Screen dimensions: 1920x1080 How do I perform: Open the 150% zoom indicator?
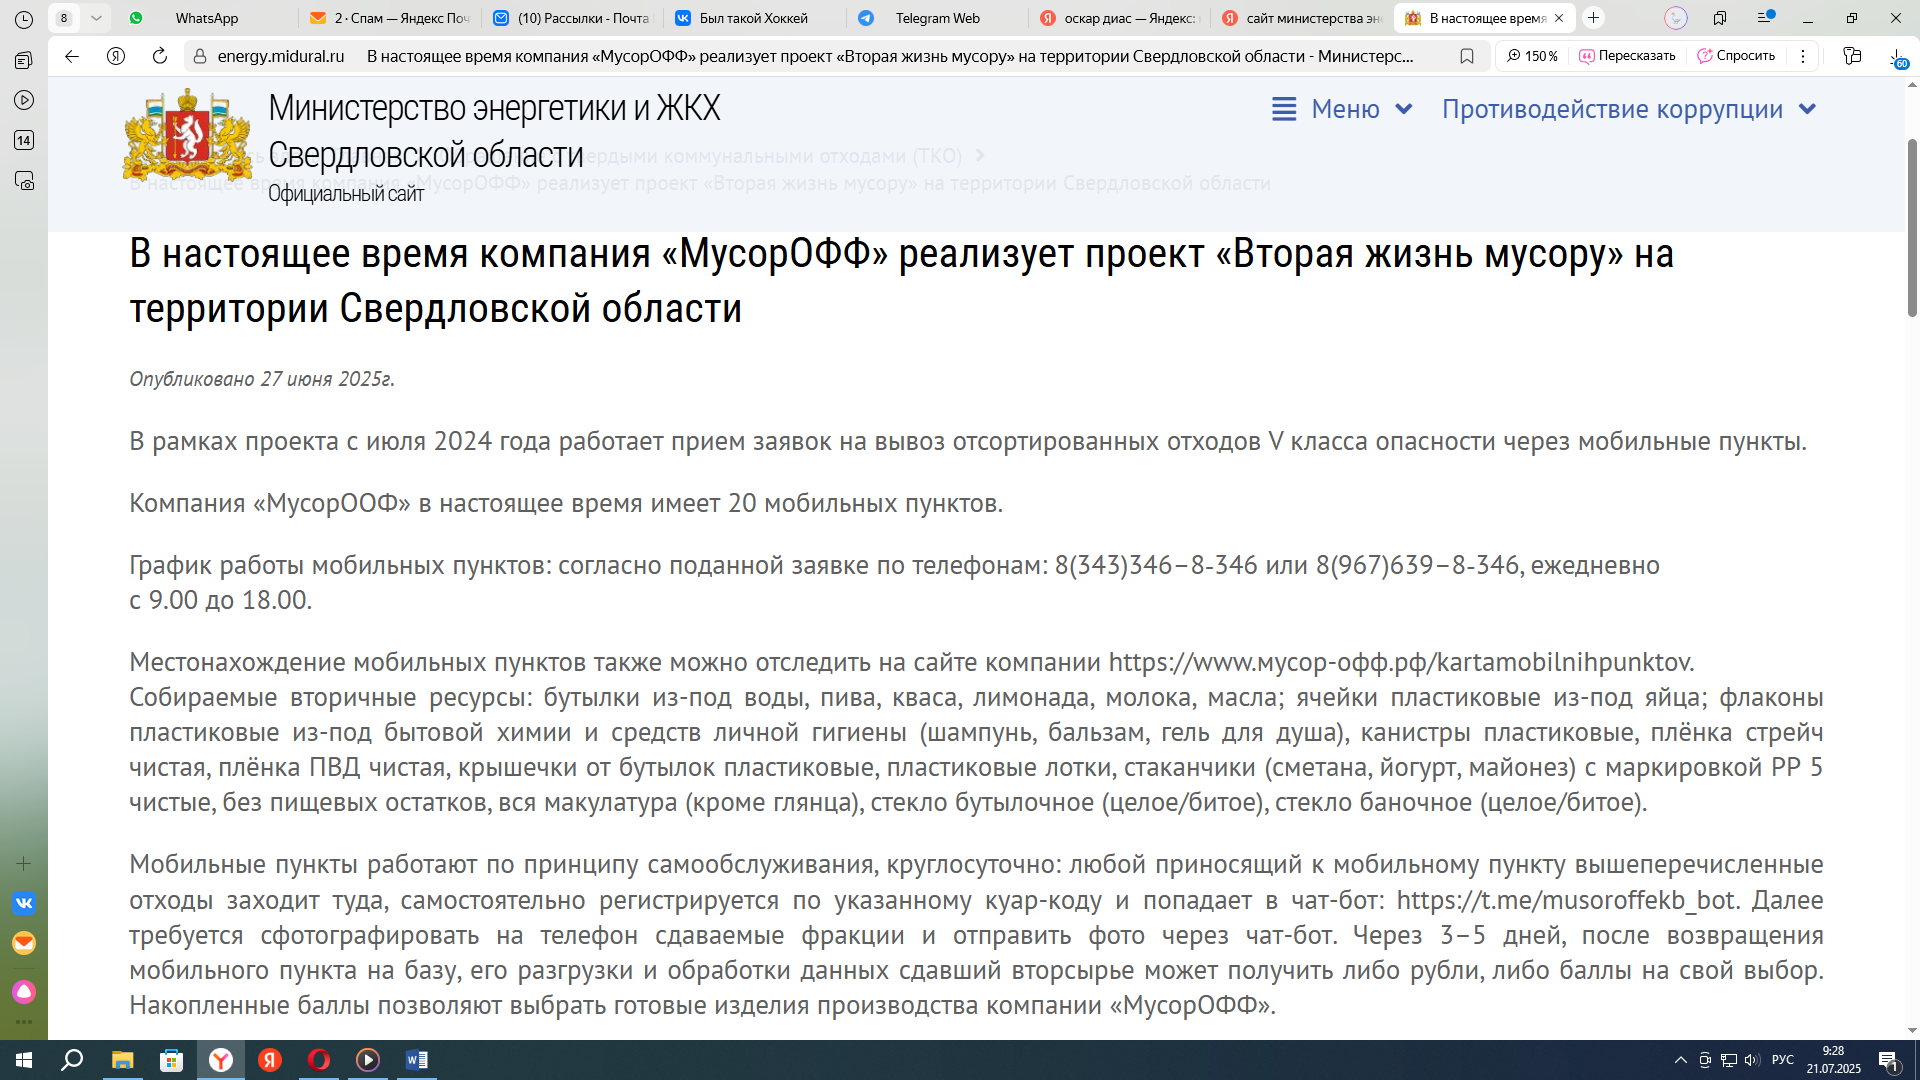point(1532,56)
